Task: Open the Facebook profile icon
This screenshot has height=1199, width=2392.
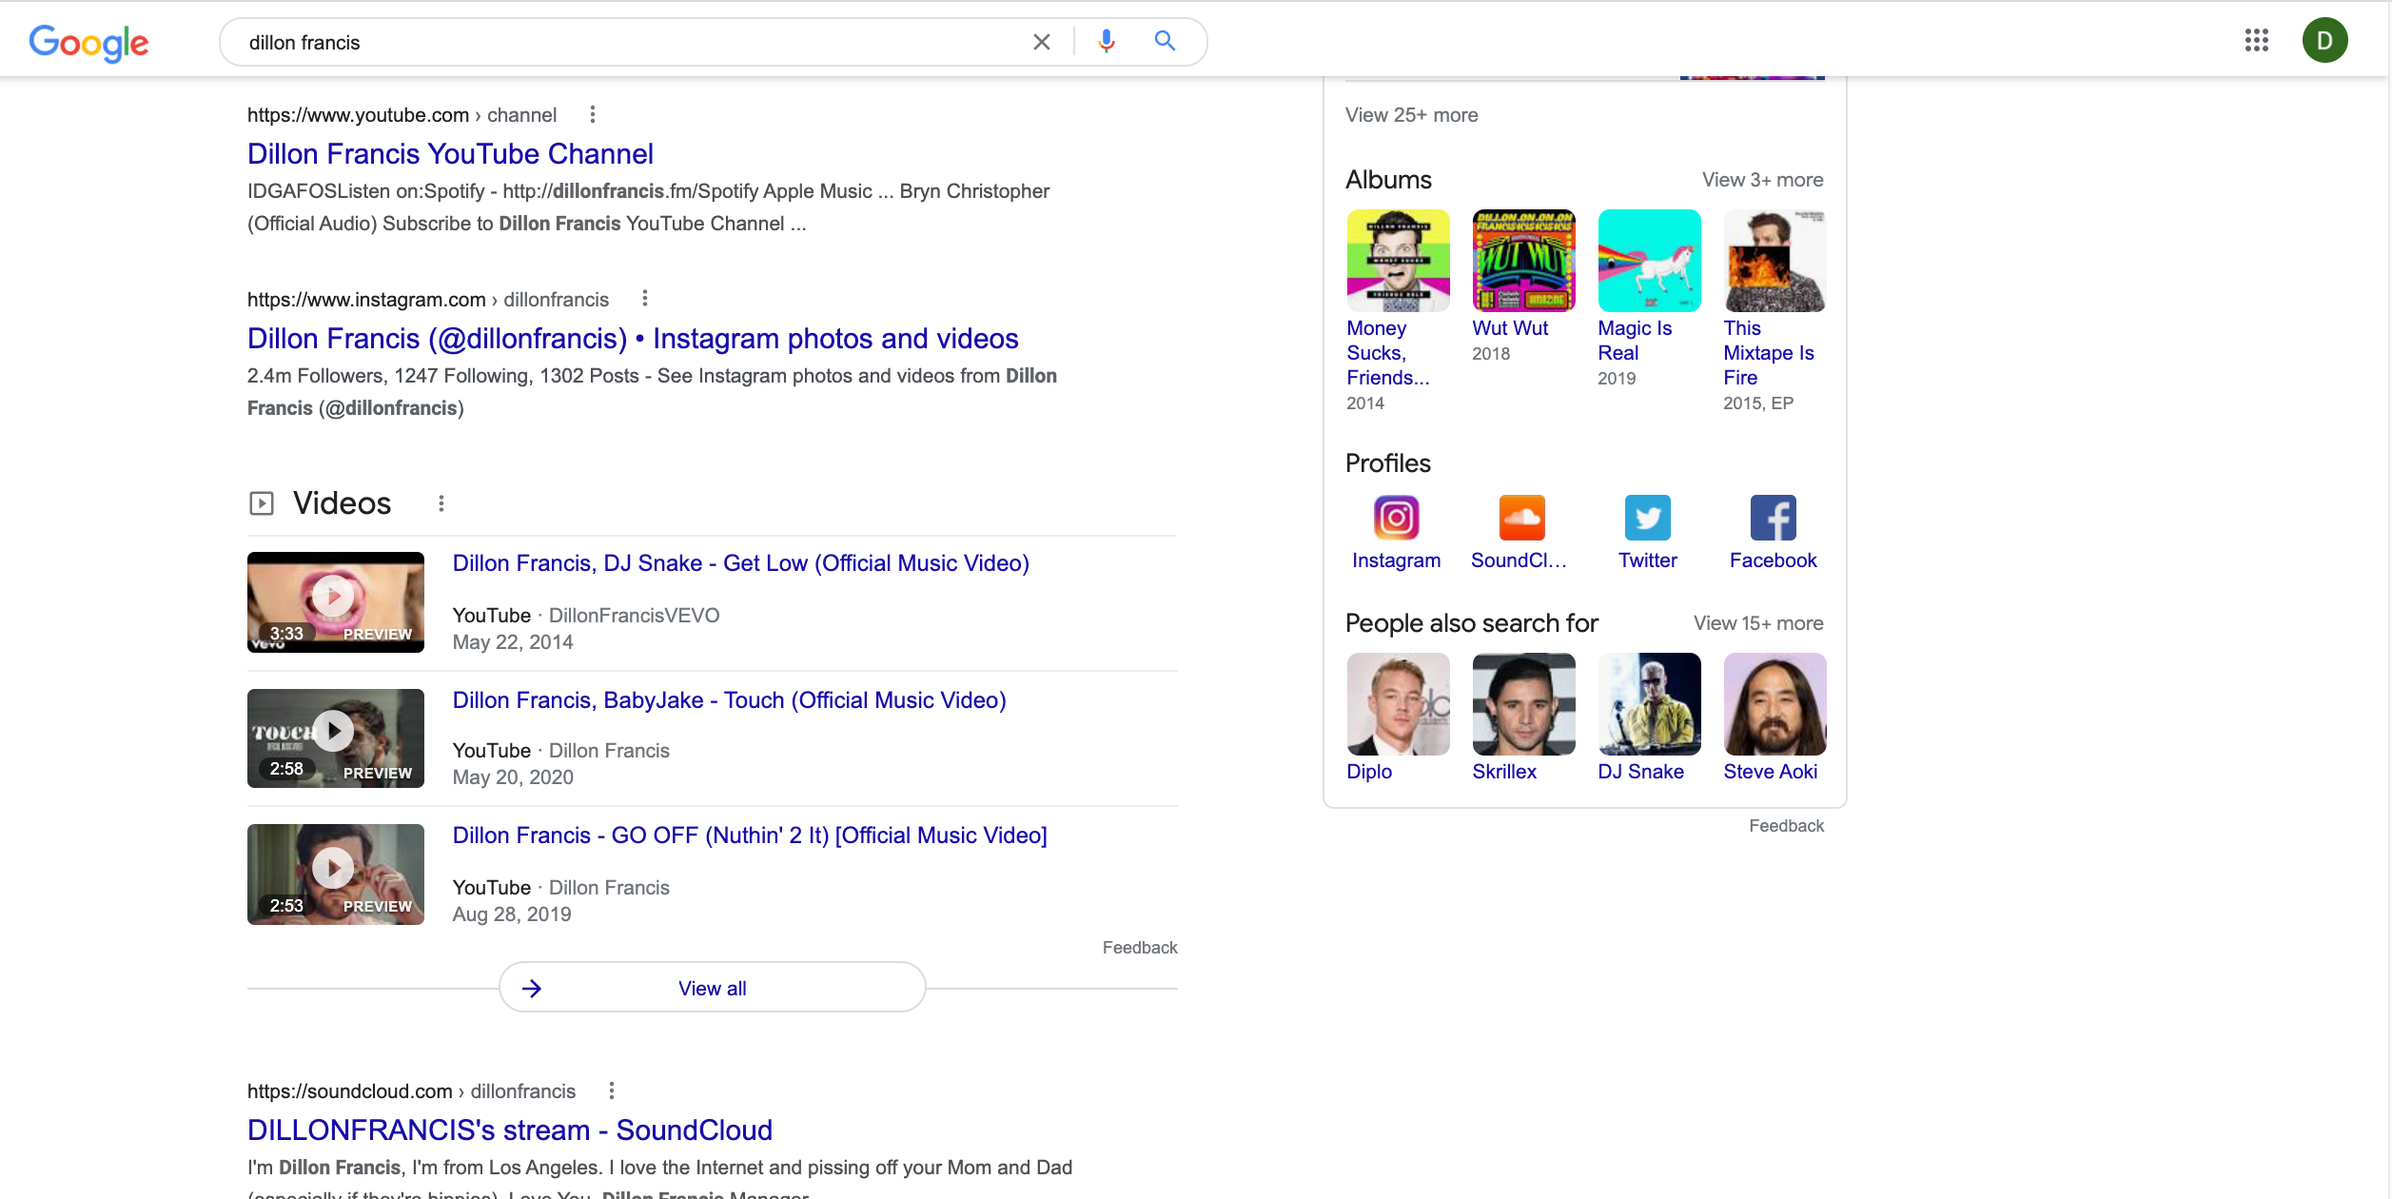Action: (x=1773, y=517)
